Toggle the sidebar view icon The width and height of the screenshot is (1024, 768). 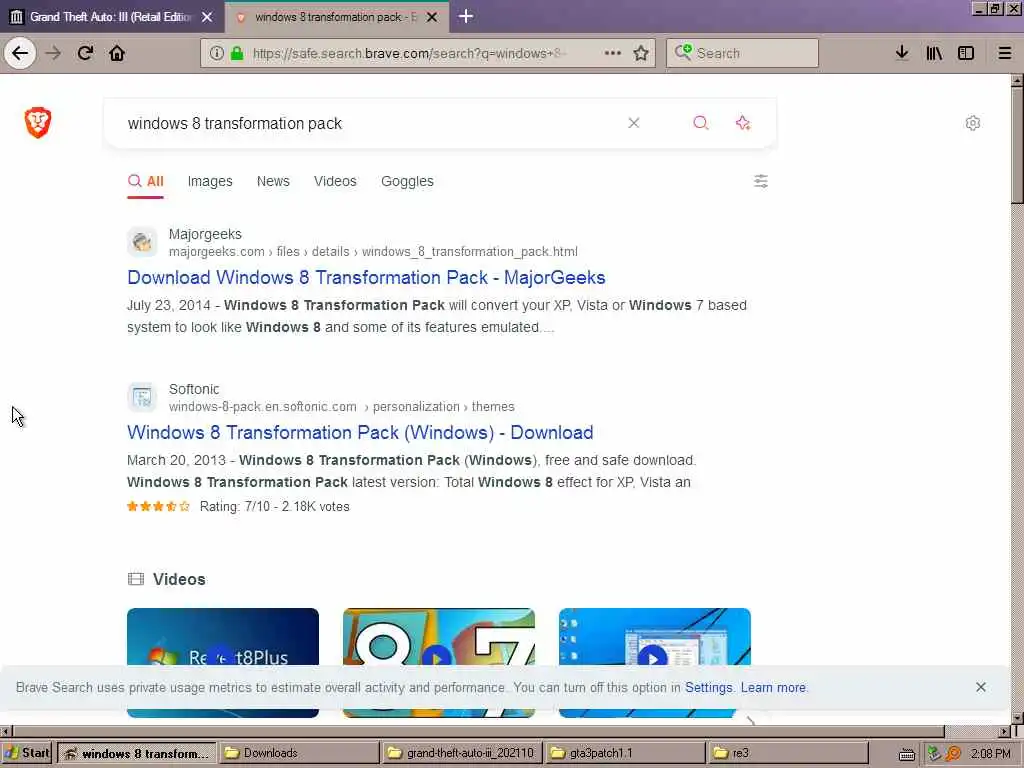tap(966, 53)
